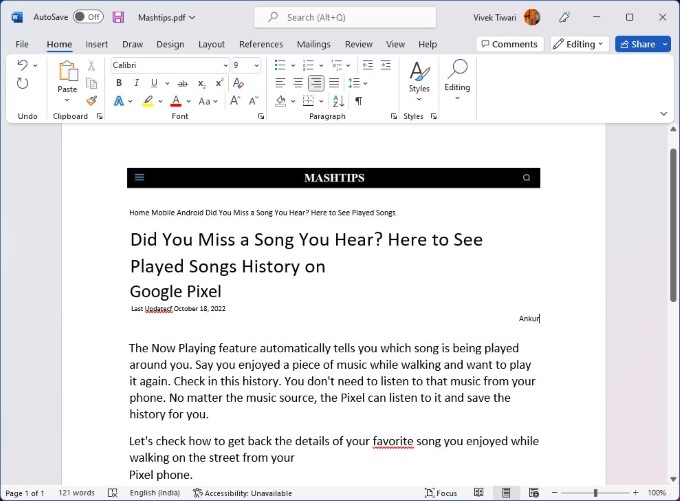Apply strikethrough formatting

tap(183, 83)
